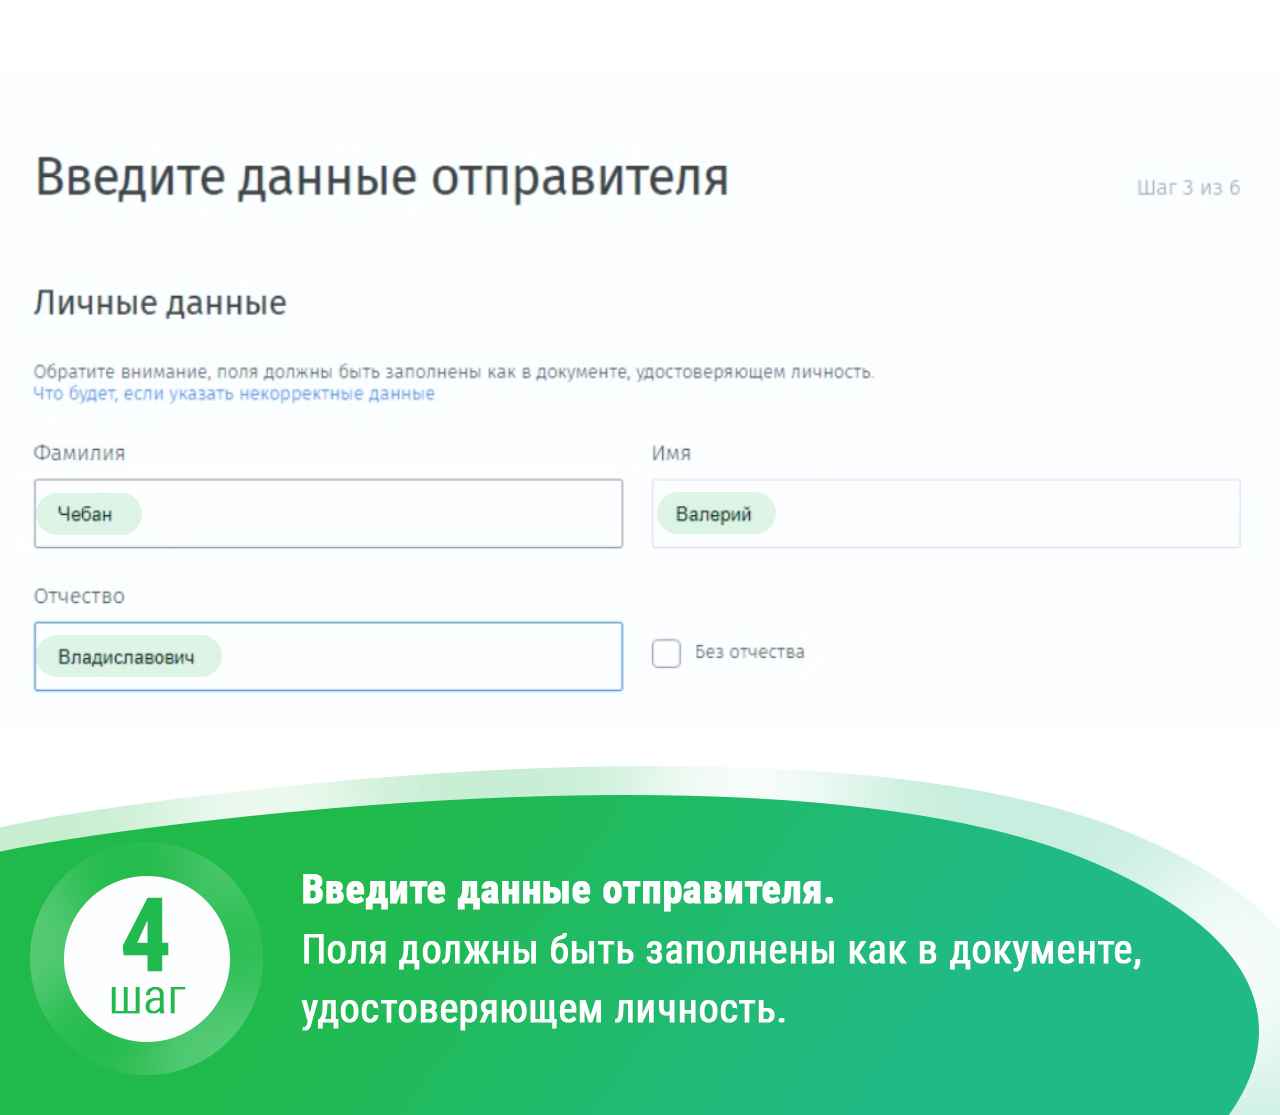Click bold banner title 'Введите данные отправителя.'
Image resolution: width=1280 pixels, height=1115 pixels.
coord(567,889)
